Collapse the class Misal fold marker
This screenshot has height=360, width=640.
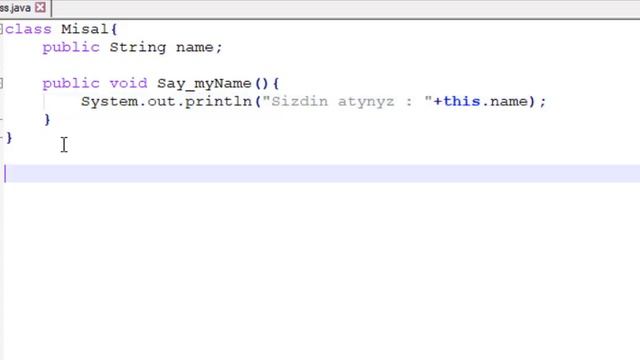tap(1, 29)
